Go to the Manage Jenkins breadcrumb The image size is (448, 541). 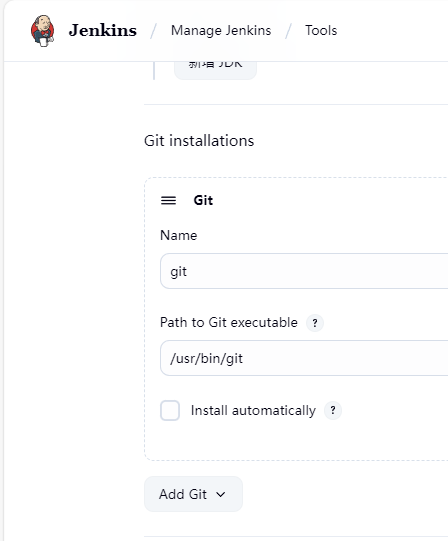221,30
